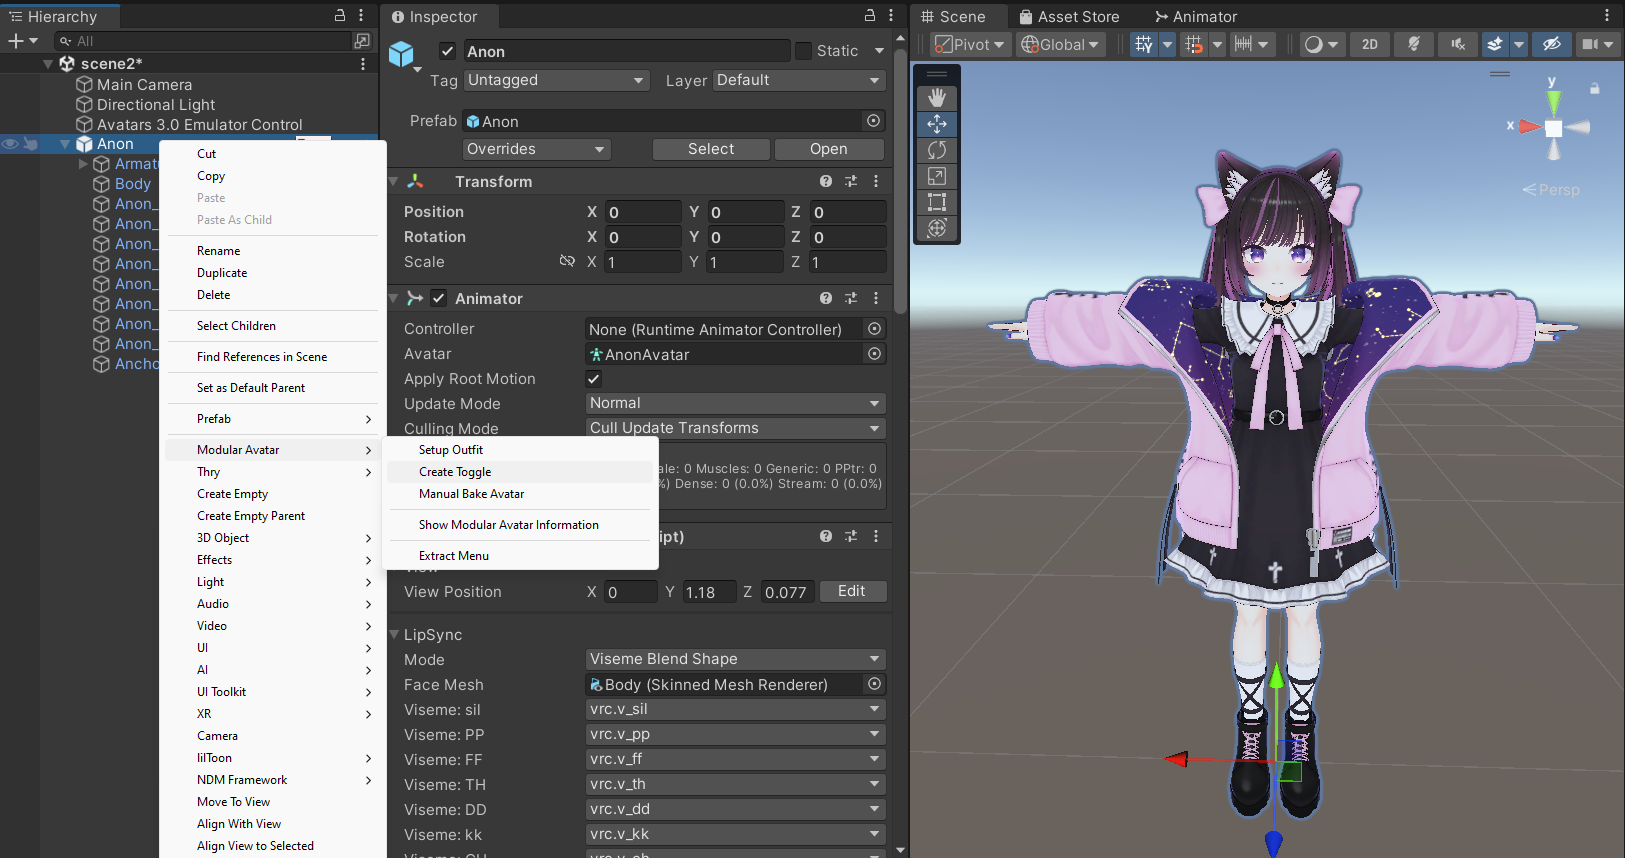Toggle Anon pickability hand icon in Hierarchy
Viewport: 1625px width, 858px height.
tap(30, 144)
